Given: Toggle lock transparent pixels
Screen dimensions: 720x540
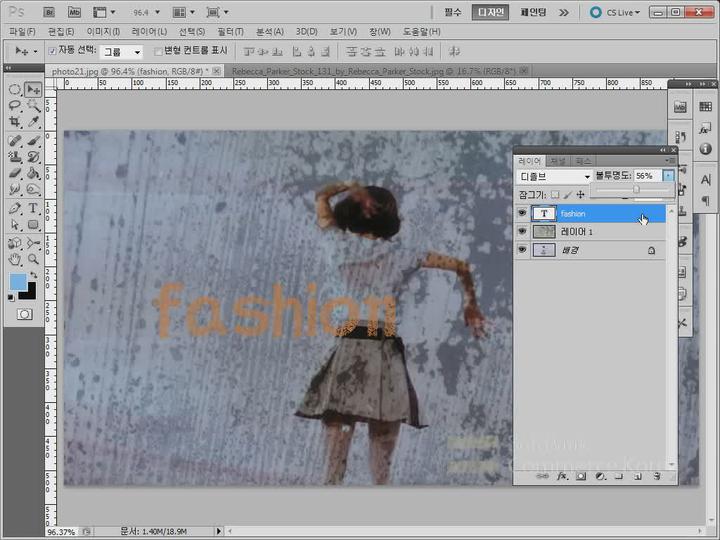Looking at the screenshot, I should point(555,195).
